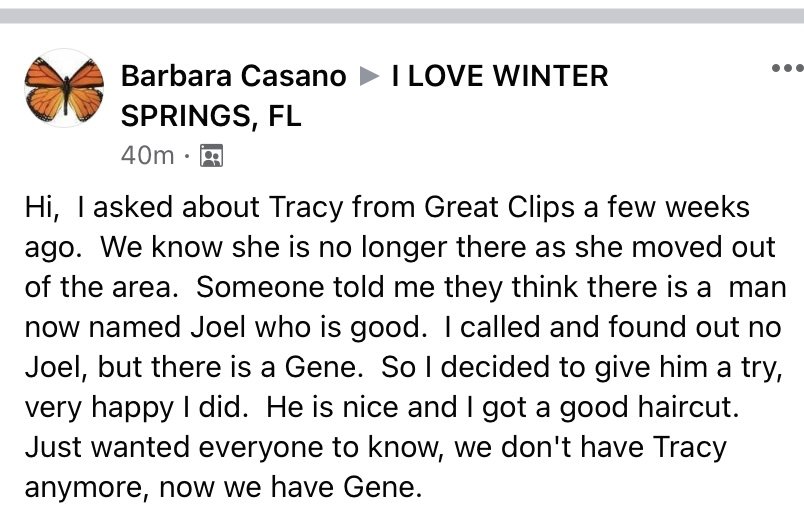Click the words good haircut in post
The width and height of the screenshot is (804, 525).
tap(649, 408)
